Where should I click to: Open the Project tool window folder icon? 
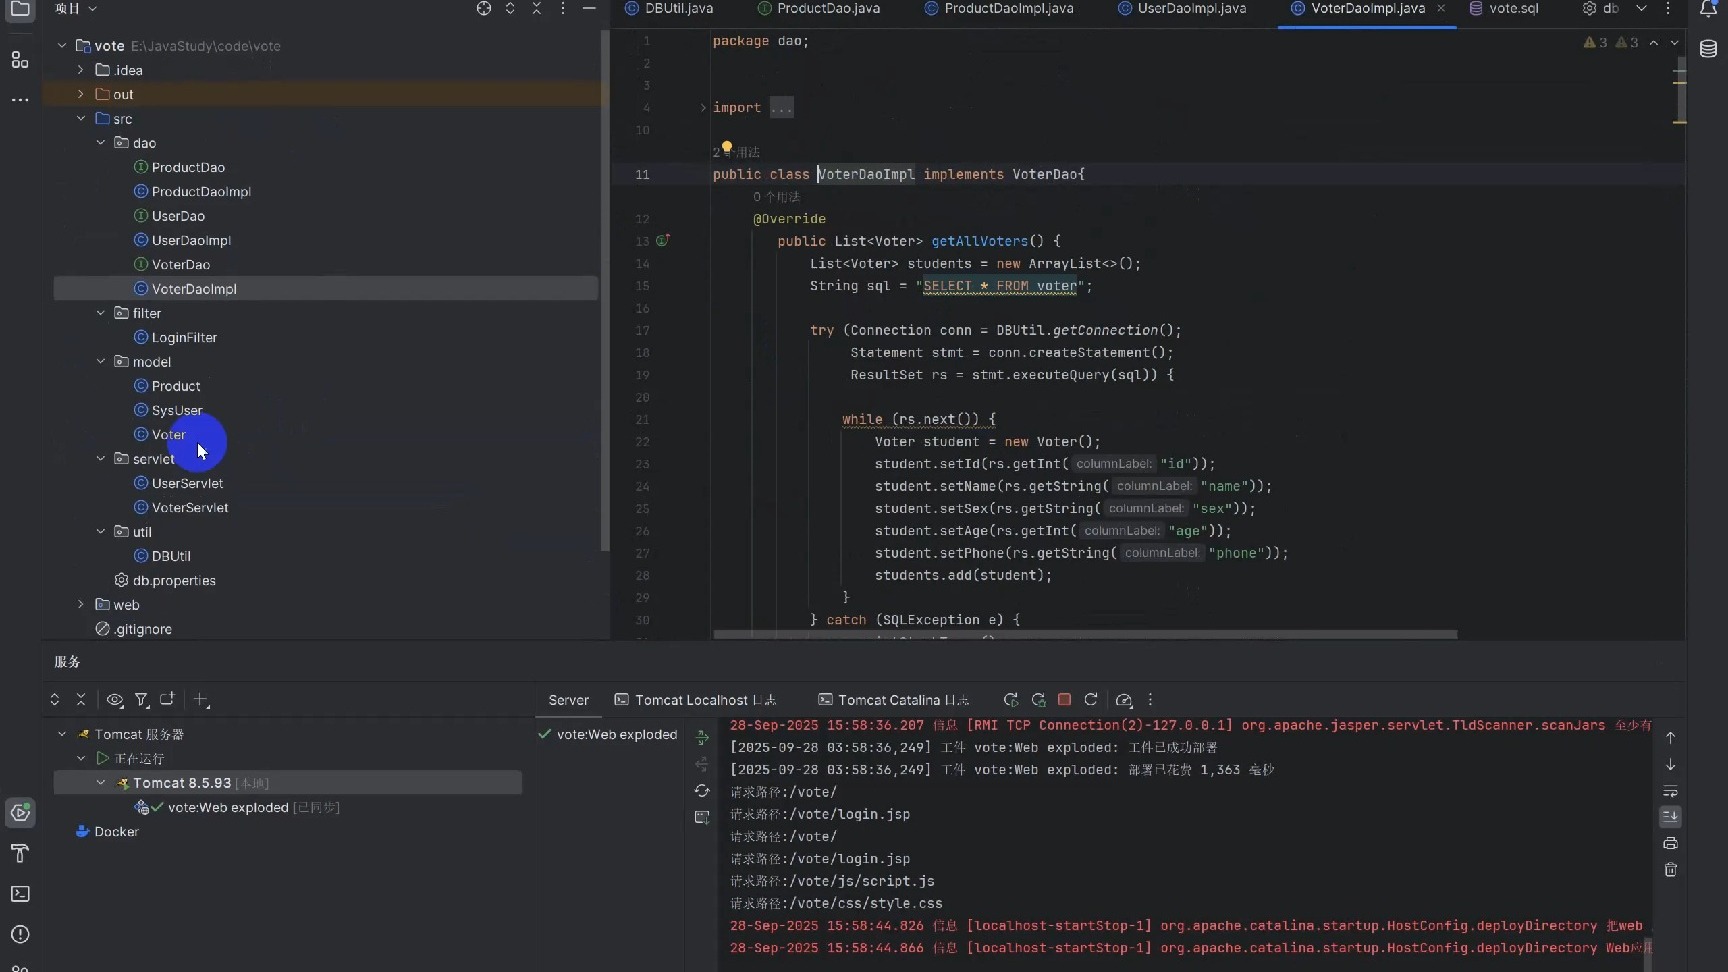pos(20,9)
